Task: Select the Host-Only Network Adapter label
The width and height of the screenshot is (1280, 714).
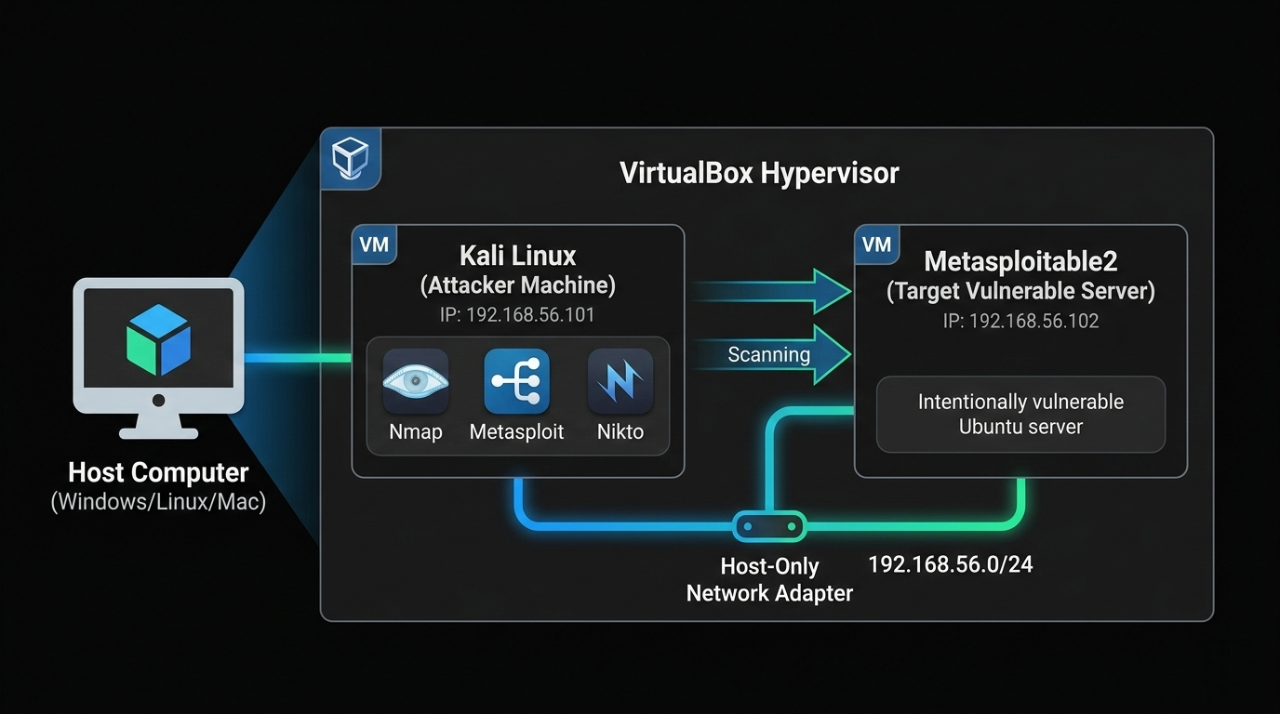Action: [x=769, y=579]
